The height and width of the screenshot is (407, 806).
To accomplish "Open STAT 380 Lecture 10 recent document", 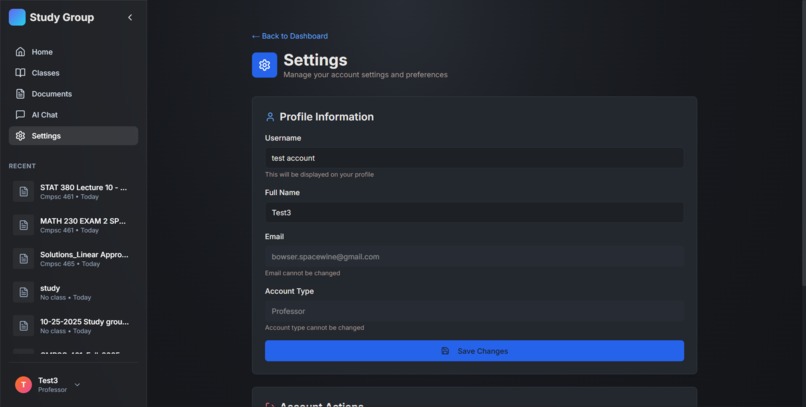I will pos(74,192).
